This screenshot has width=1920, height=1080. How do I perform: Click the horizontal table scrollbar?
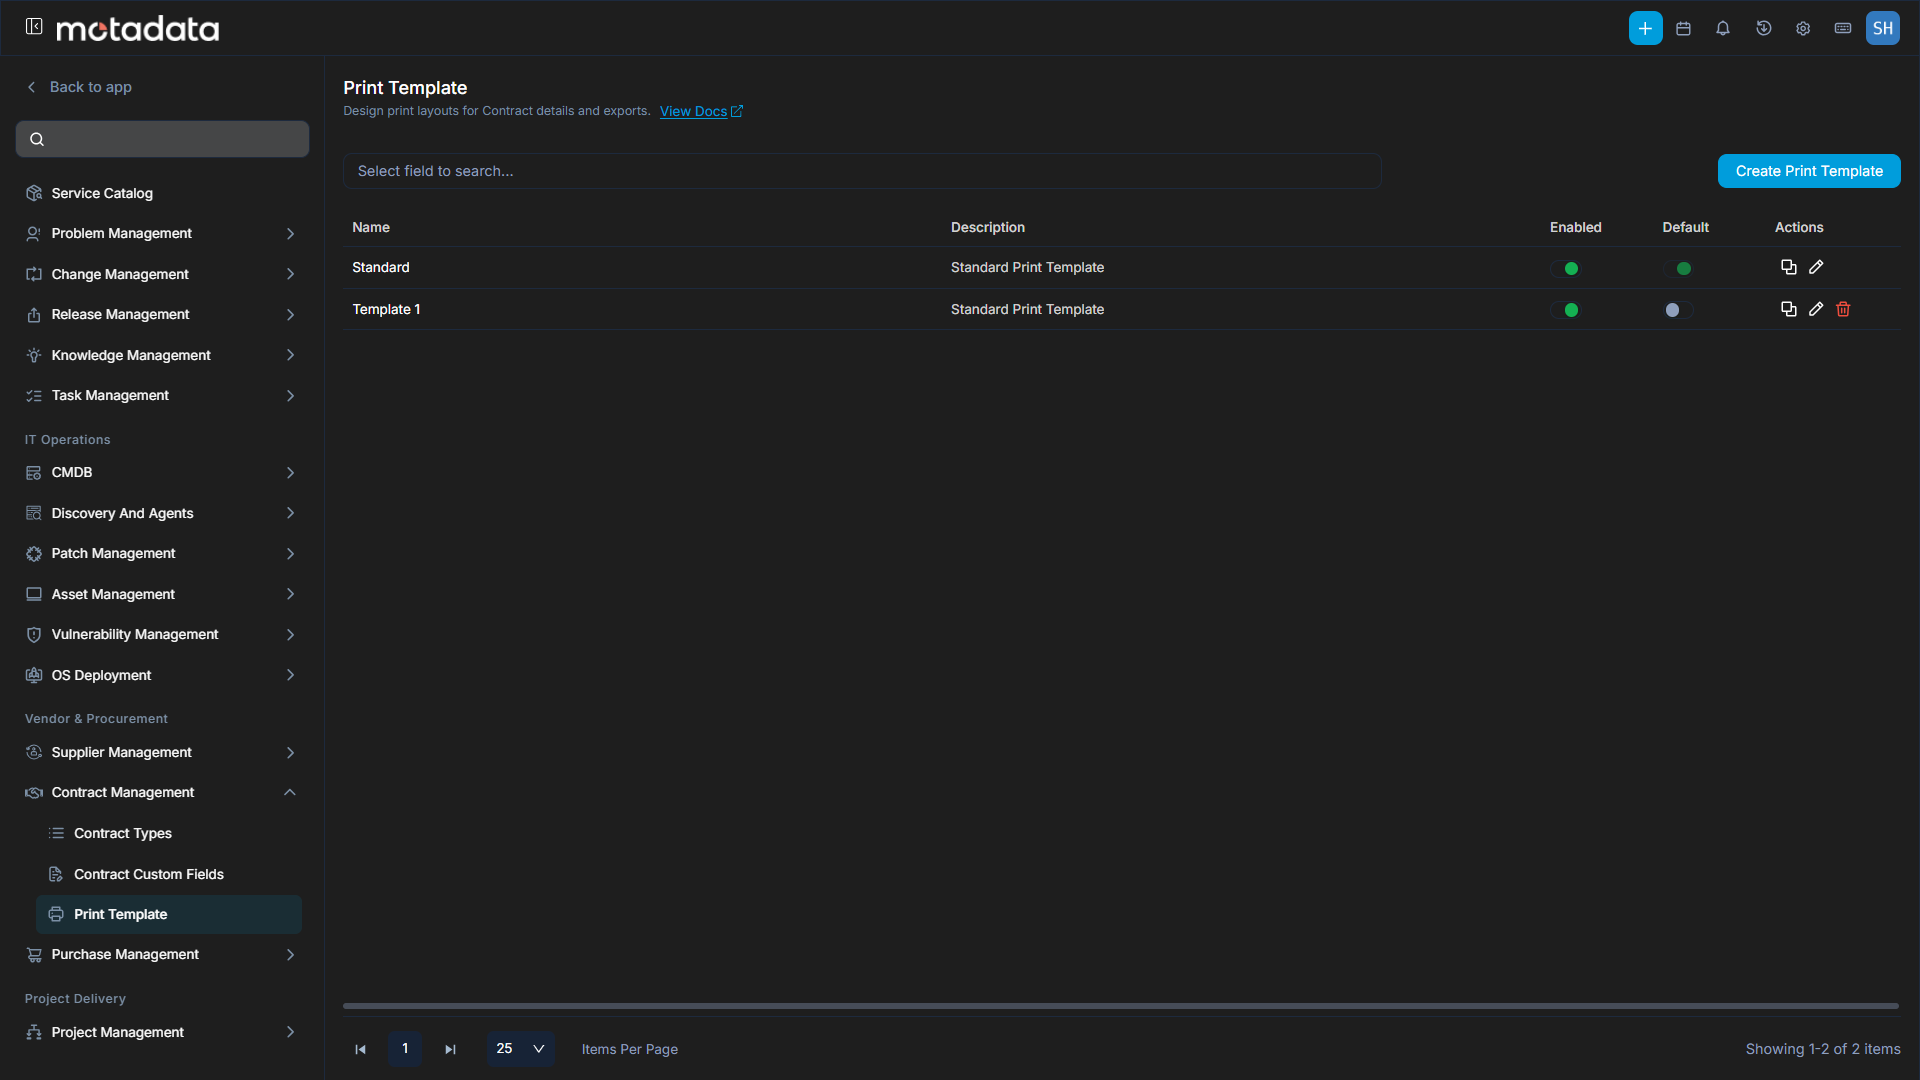[1120, 1006]
